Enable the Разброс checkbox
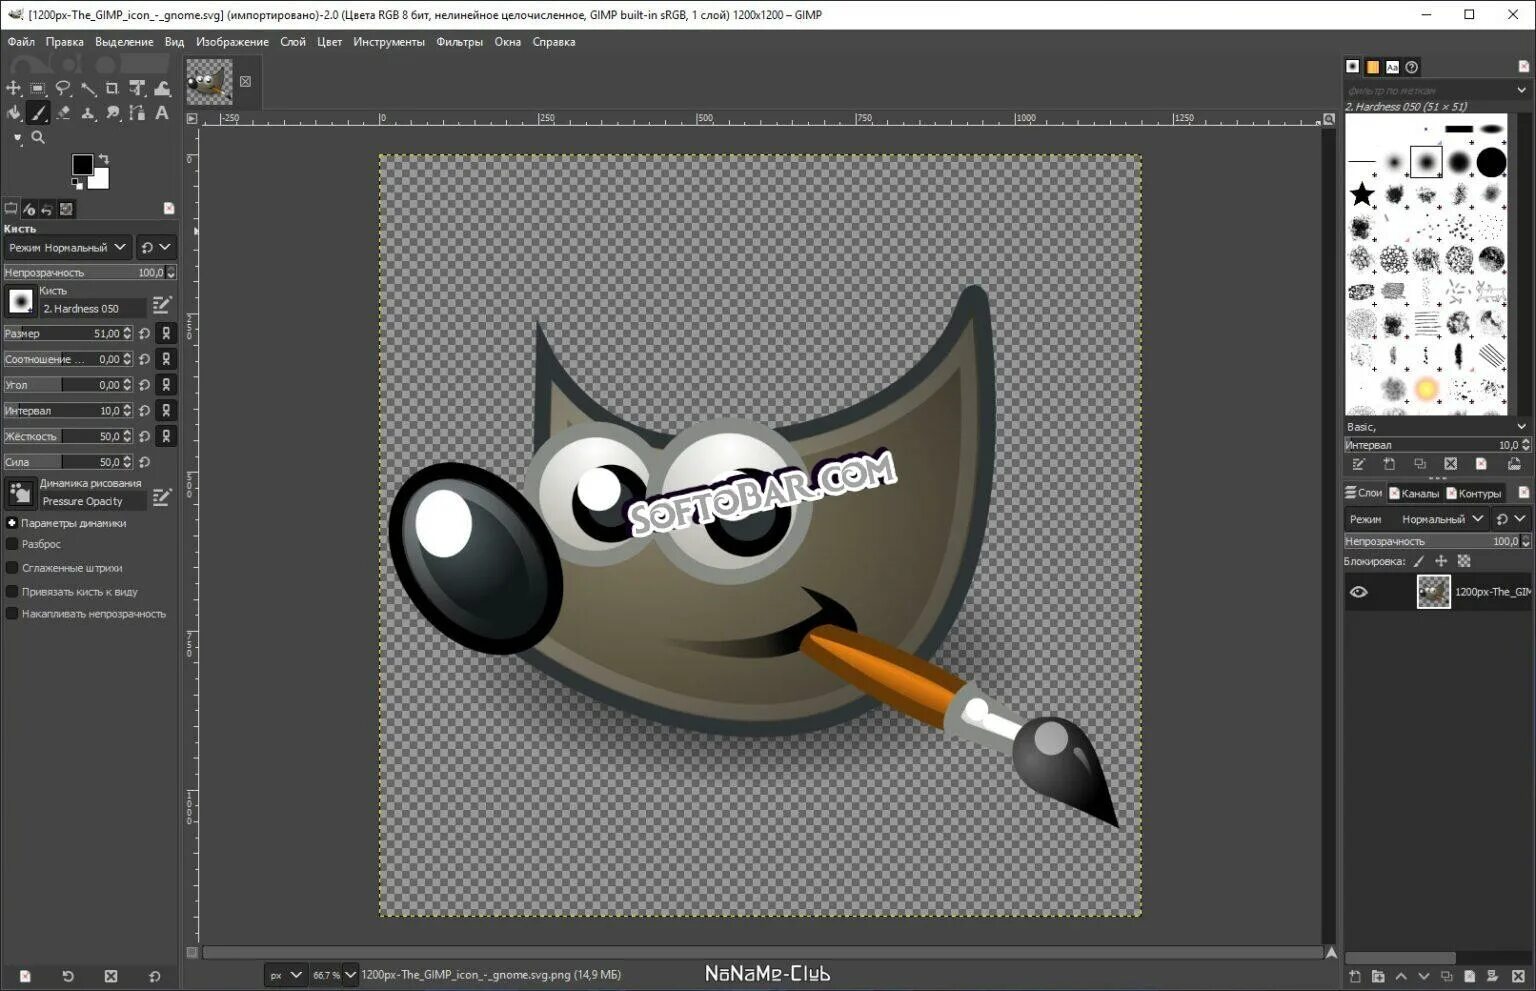Screen dimensions: 1536x991 [x=12, y=544]
